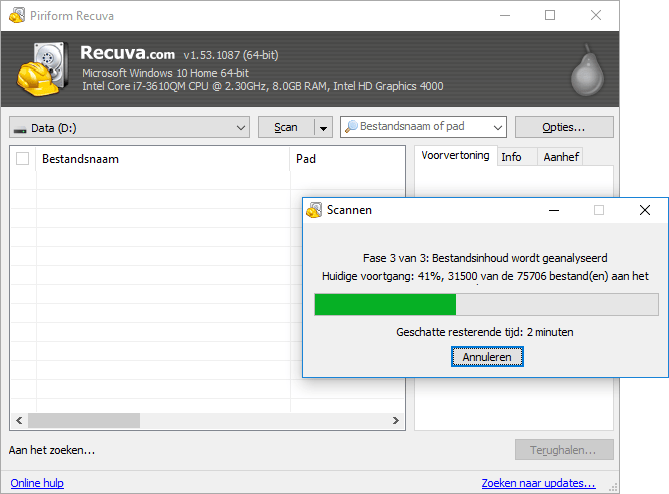Click the 'Huidige voortgang: 41%' text line
The image size is (669, 494).
pos(485,276)
